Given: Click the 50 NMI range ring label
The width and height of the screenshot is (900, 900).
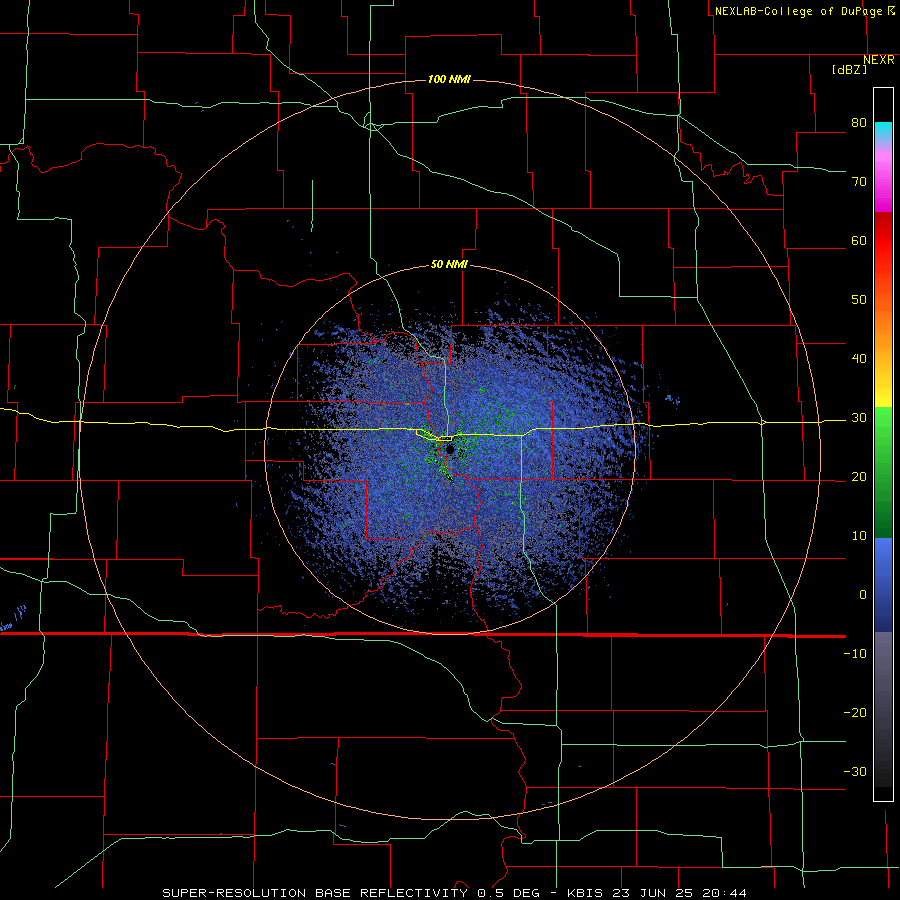Looking at the screenshot, I should pos(449,265).
